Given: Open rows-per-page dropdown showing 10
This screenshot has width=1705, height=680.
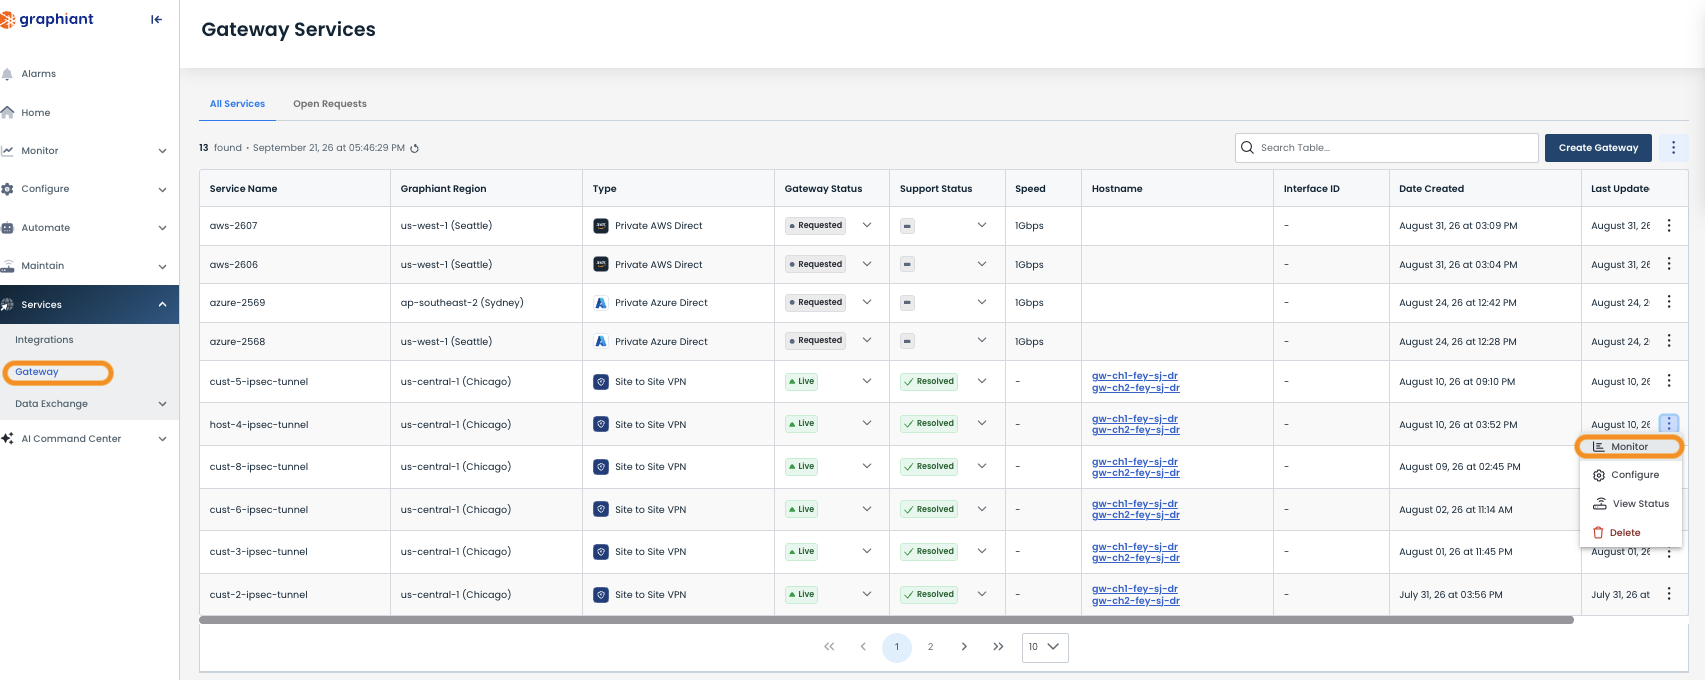Looking at the screenshot, I should (1045, 647).
